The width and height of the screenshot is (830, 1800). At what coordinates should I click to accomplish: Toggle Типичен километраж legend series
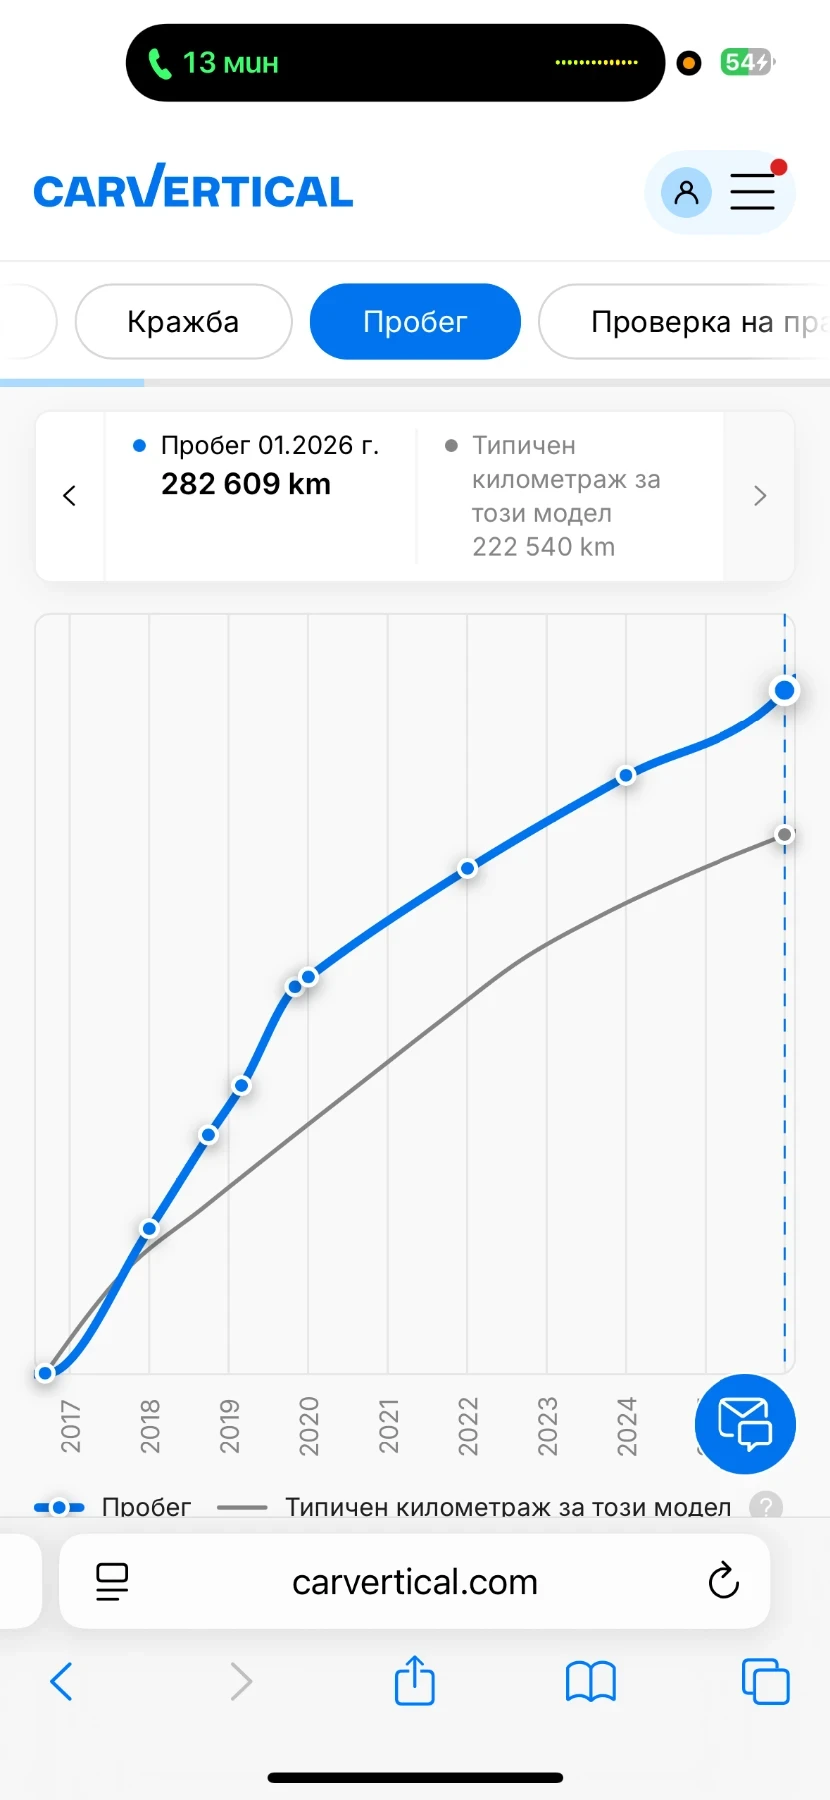click(475, 1507)
